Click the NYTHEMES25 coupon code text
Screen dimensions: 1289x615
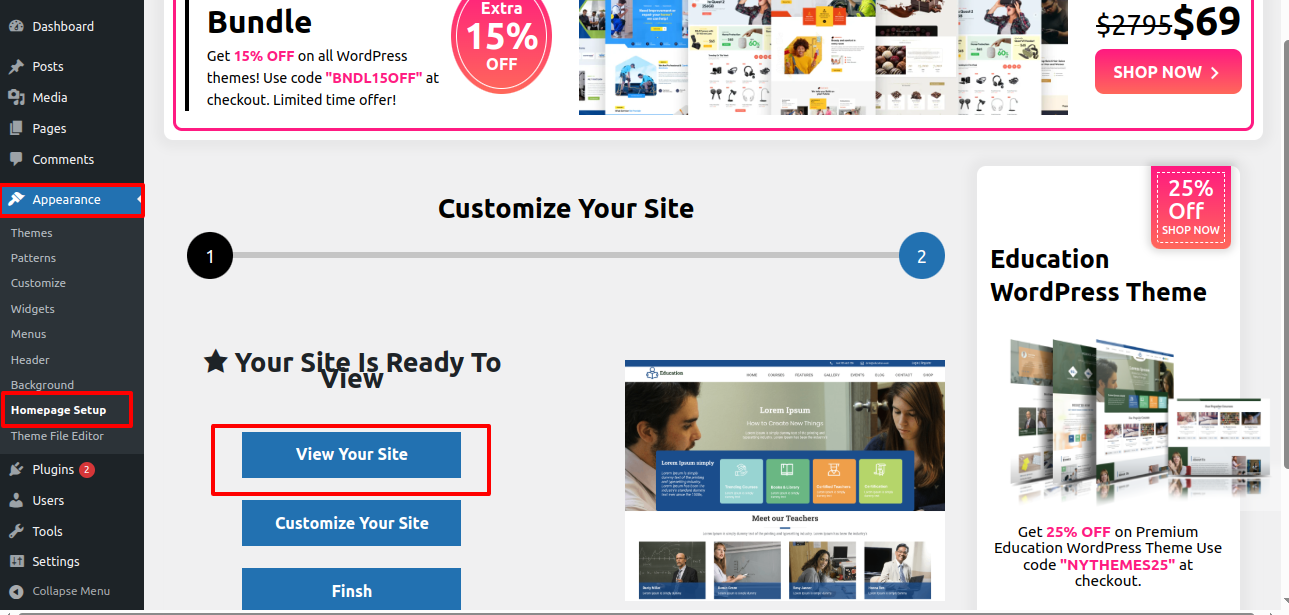pos(1117,565)
